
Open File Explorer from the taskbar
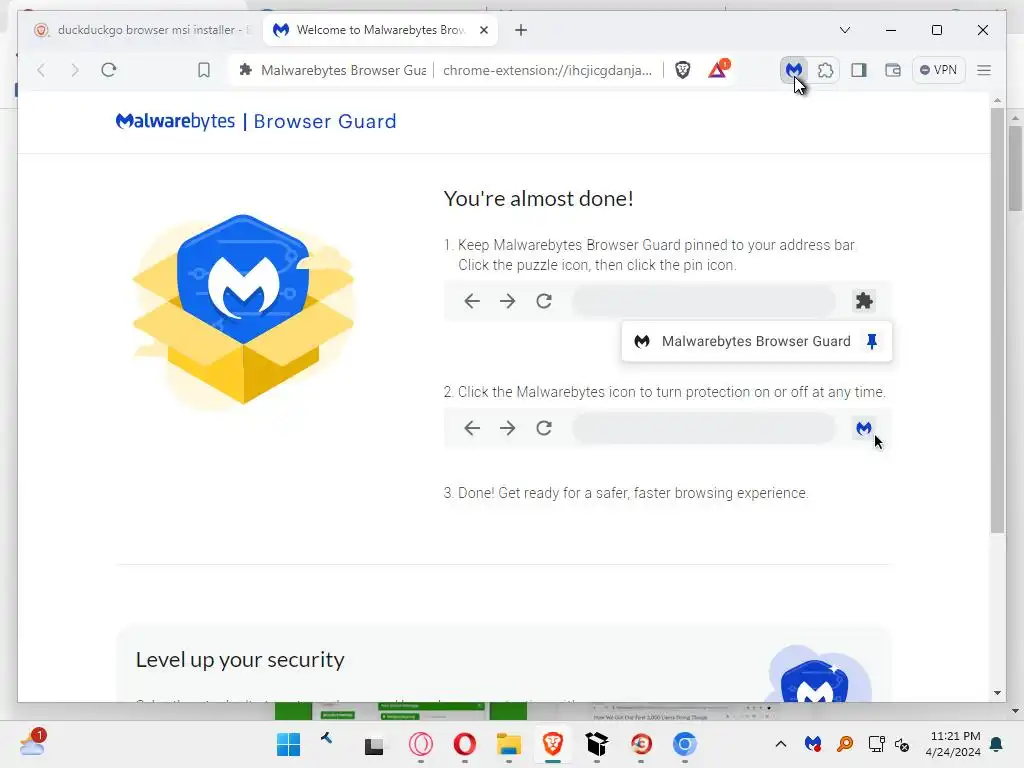coord(508,744)
